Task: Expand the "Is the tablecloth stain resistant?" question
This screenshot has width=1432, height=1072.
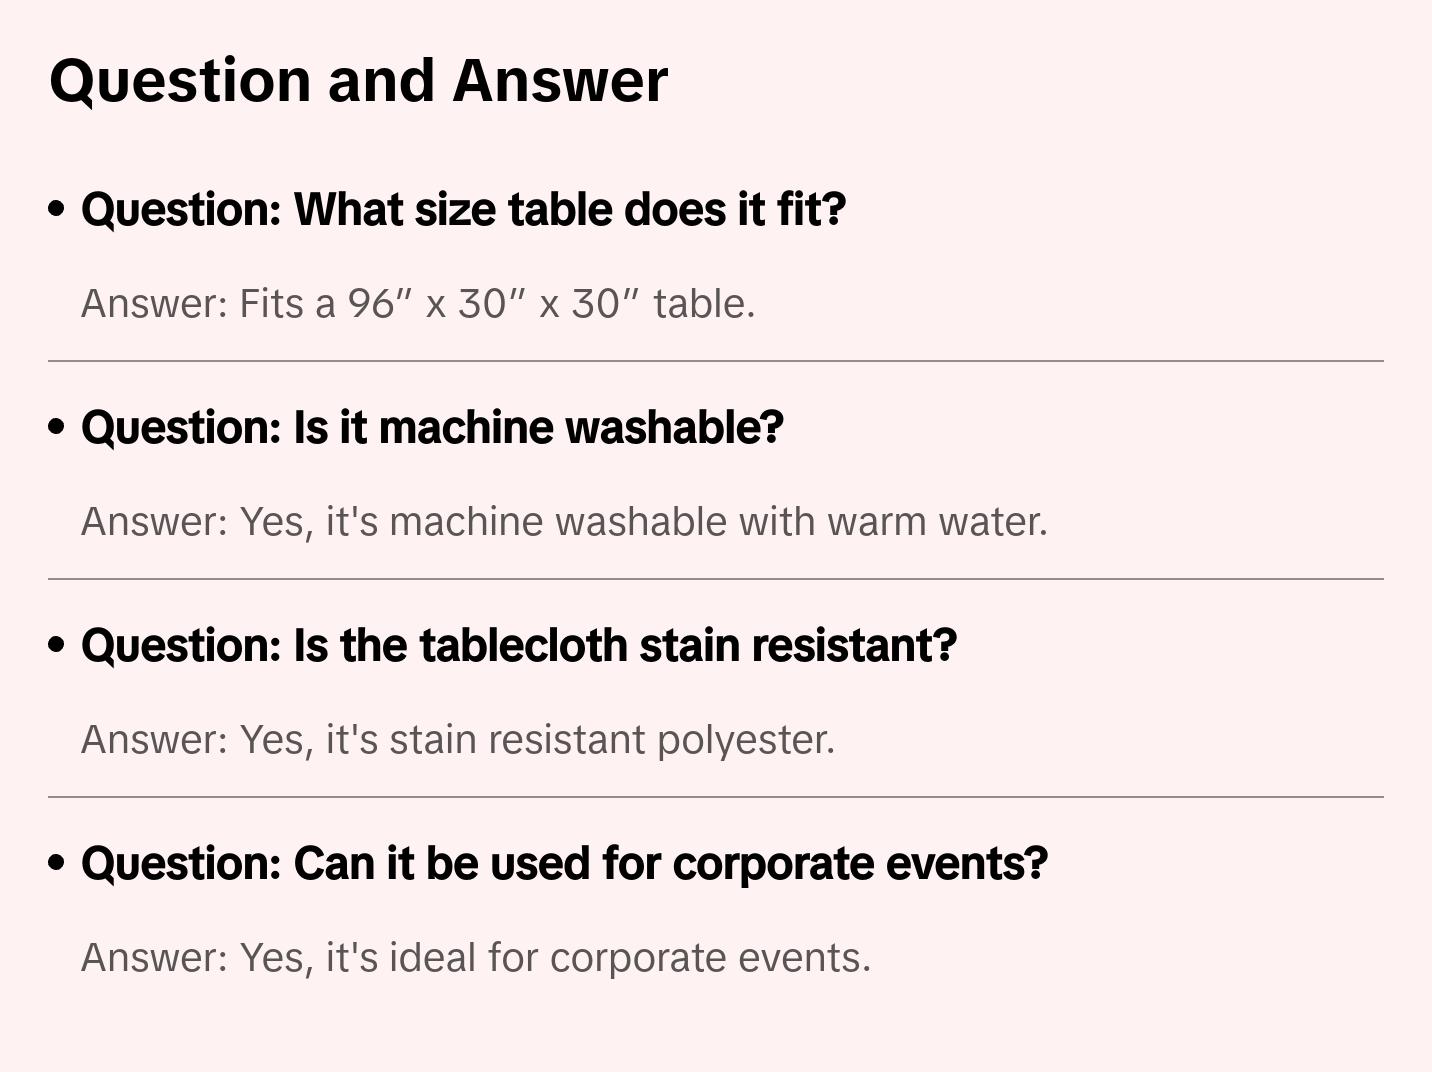Action: coord(519,646)
